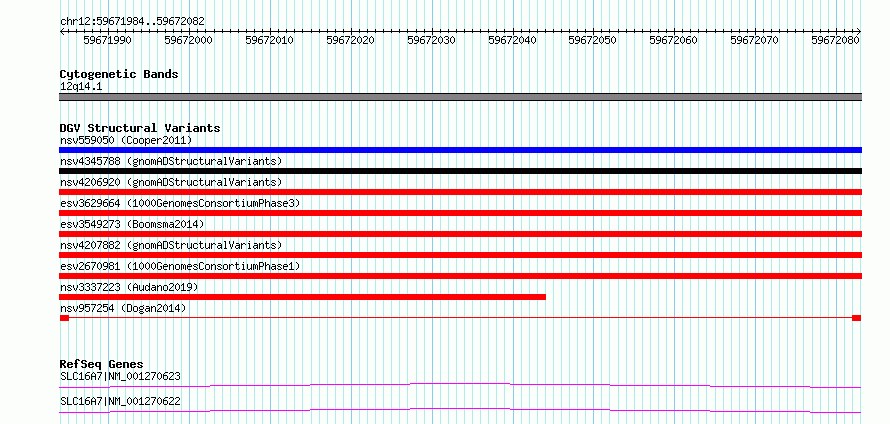Click the esv3549273 (Boomsma2014) label
890x424 pixels.
tap(132, 224)
